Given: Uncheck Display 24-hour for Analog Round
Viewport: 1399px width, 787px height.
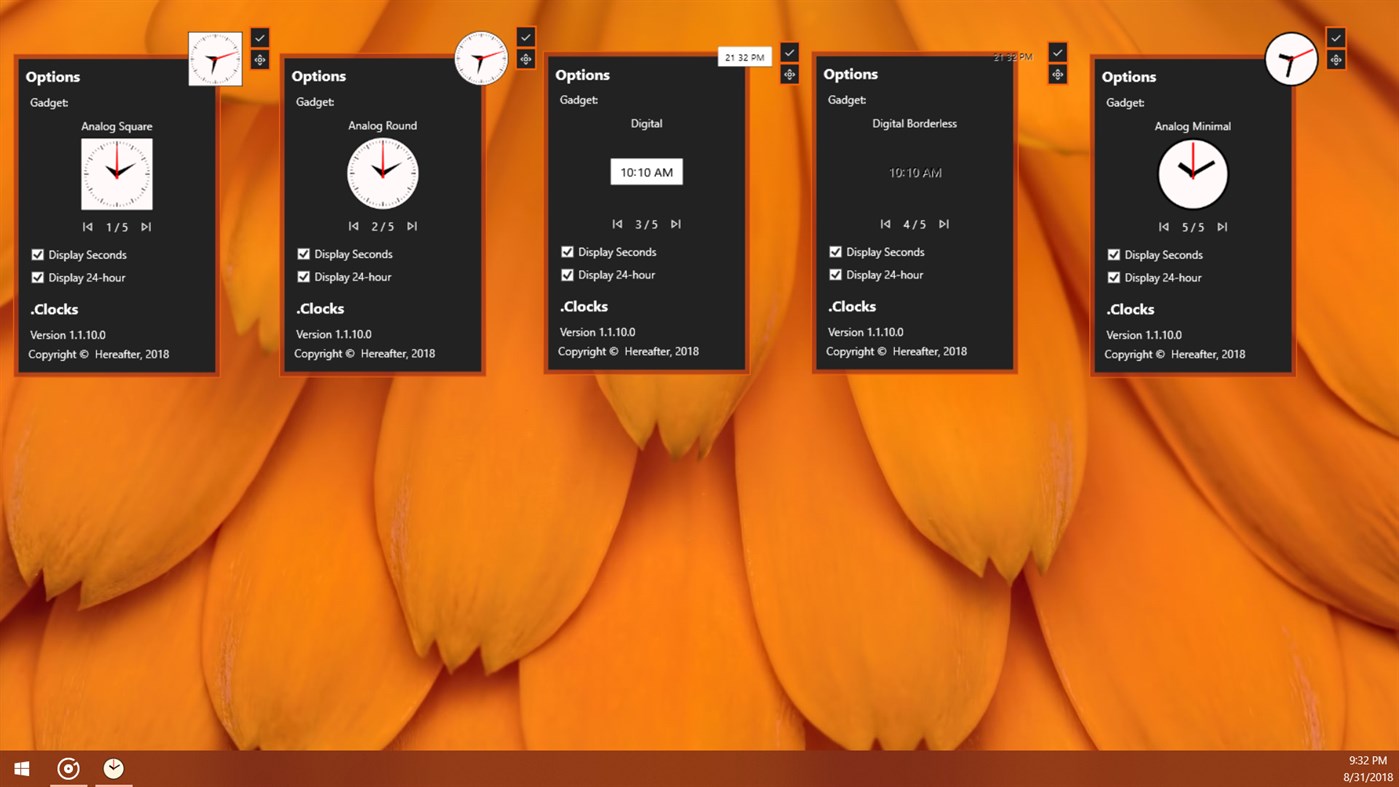Looking at the screenshot, I should [x=304, y=277].
